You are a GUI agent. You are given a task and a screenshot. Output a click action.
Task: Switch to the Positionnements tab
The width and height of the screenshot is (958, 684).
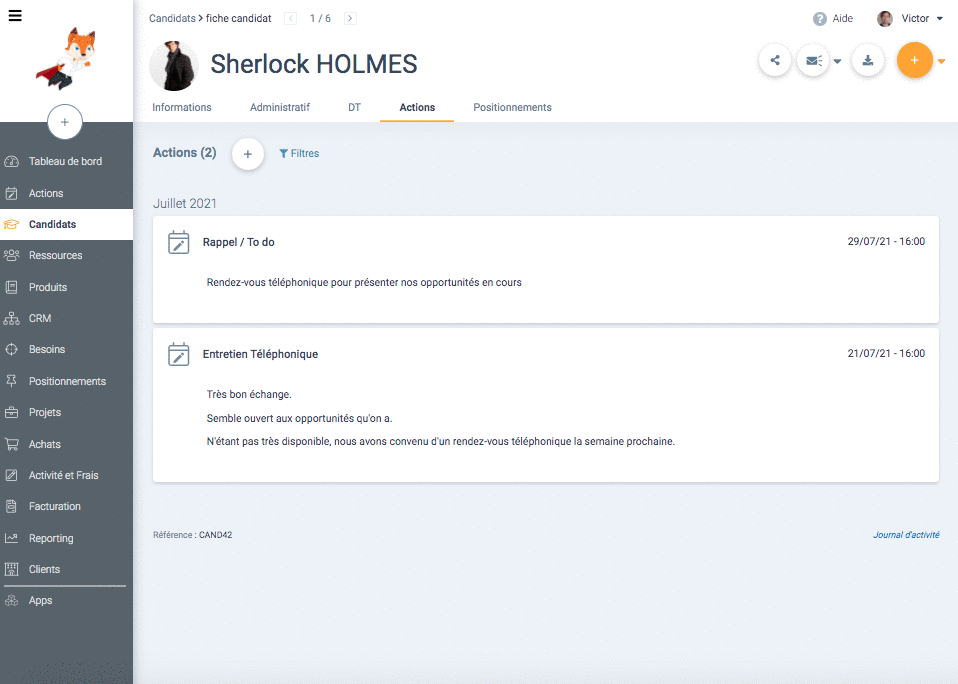(x=512, y=107)
